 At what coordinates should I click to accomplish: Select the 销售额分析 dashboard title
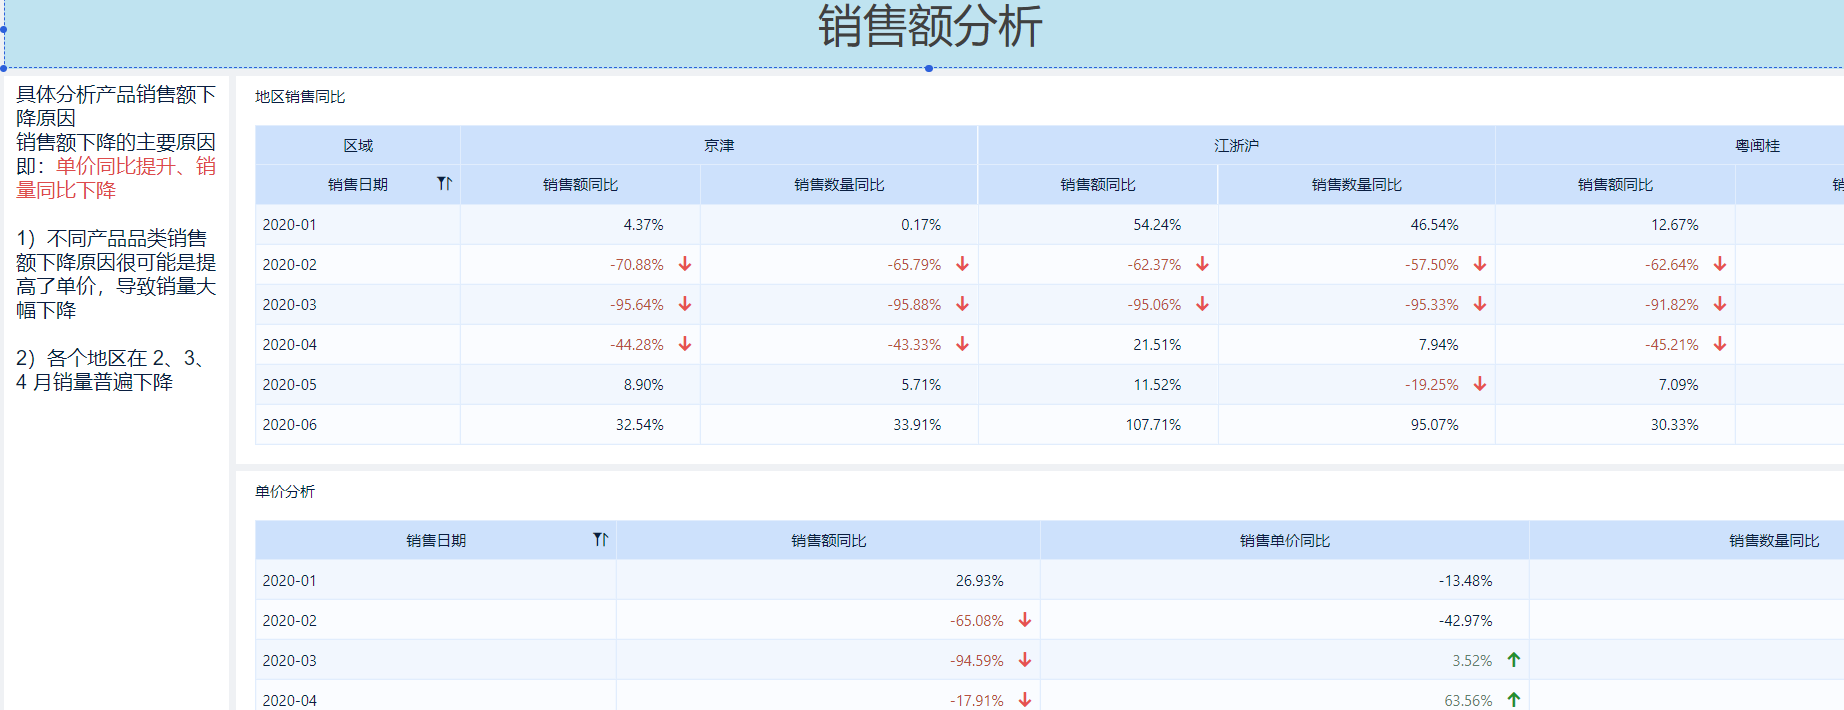[x=929, y=27]
